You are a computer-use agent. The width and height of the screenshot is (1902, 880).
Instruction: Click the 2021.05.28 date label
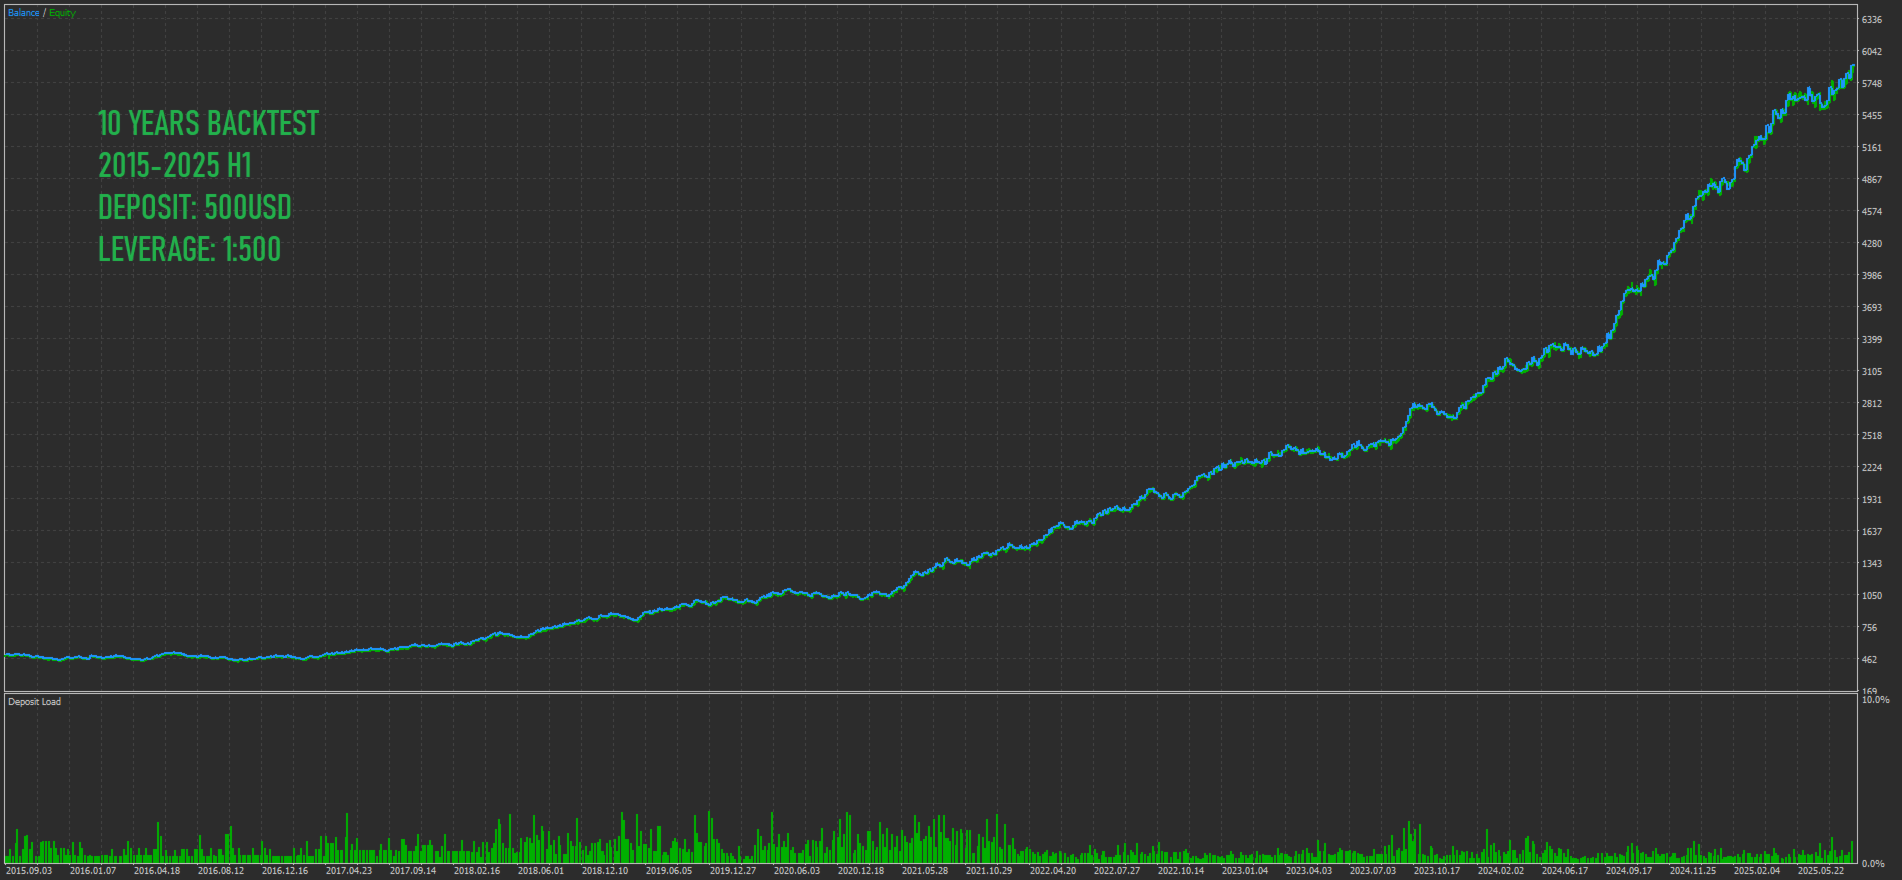925,871
